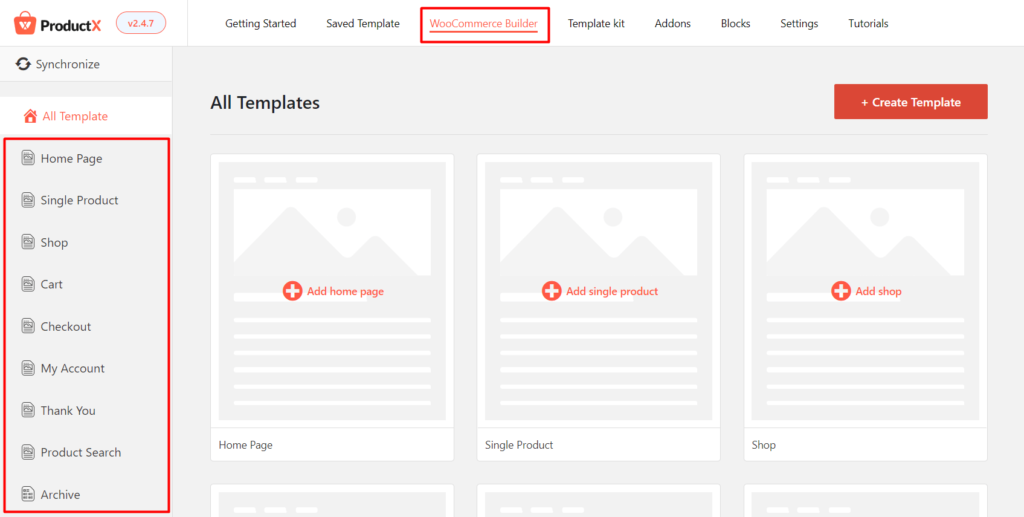Open the Template kit tab

click(596, 24)
